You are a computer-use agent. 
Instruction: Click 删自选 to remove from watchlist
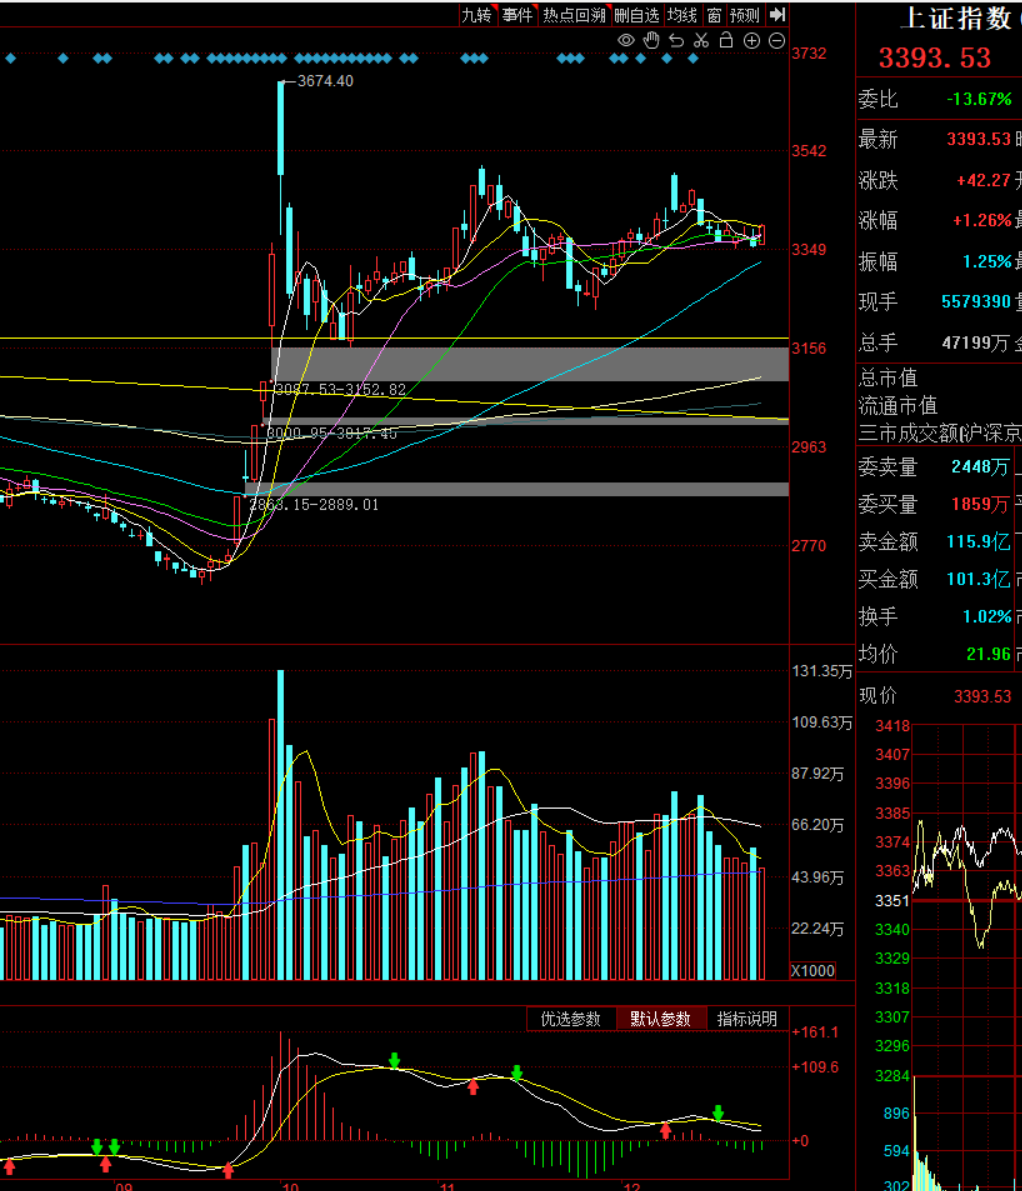pos(637,15)
